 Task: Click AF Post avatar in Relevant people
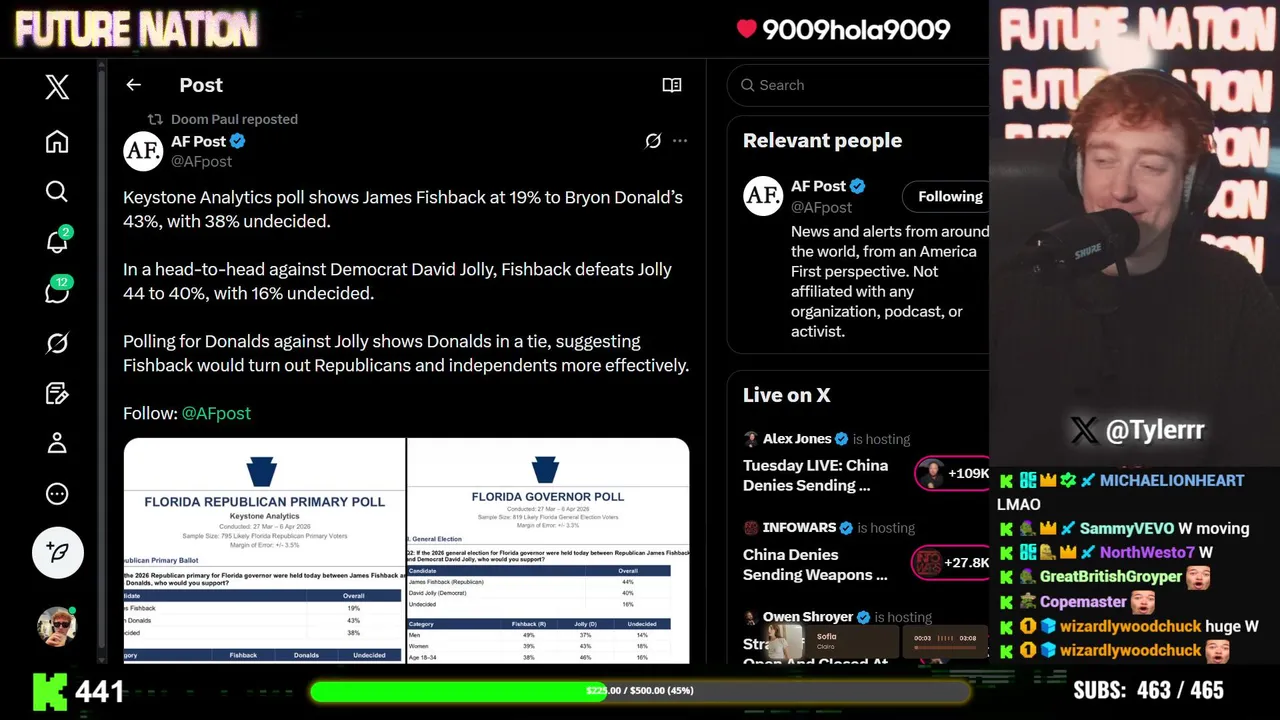click(763, 196)
